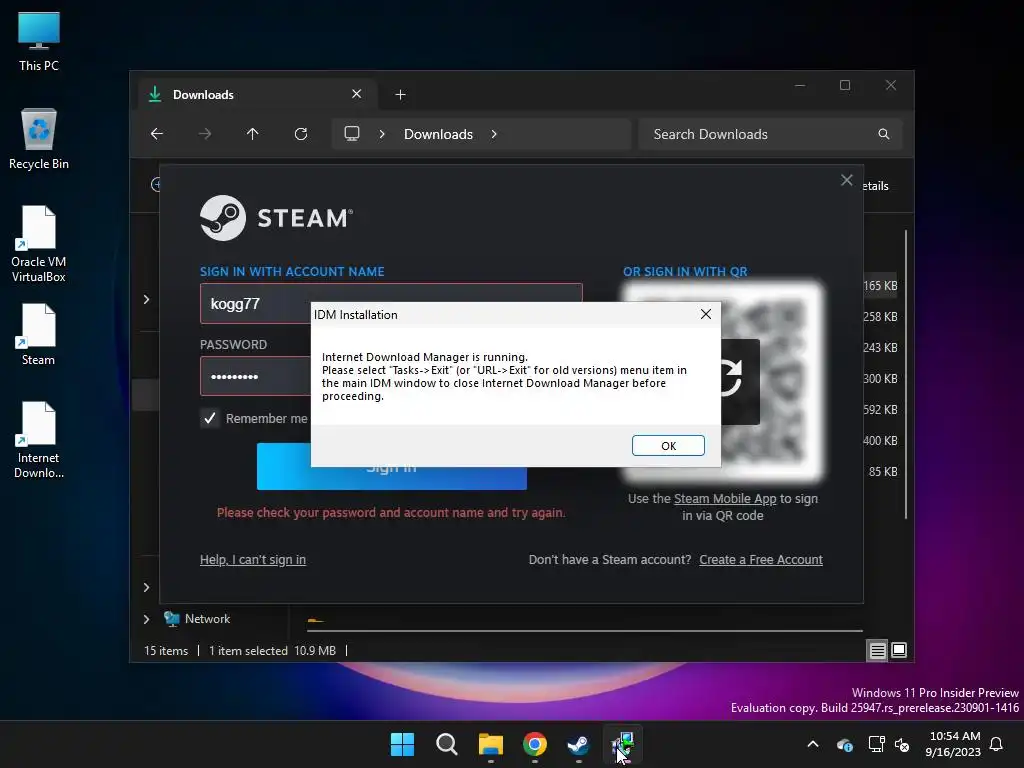Screen dimensions: 1024x768
Task: Select the Oracle VM VirtualBox desktop shortcut
Action: [39, 244]
